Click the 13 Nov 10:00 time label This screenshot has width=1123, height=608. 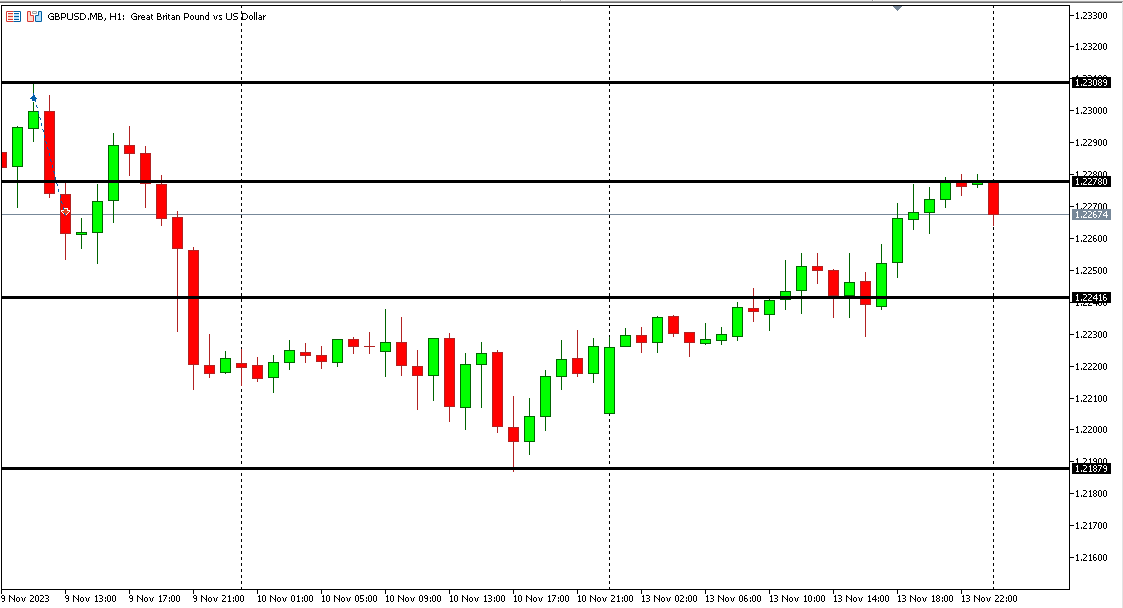(x=797, y=599)
